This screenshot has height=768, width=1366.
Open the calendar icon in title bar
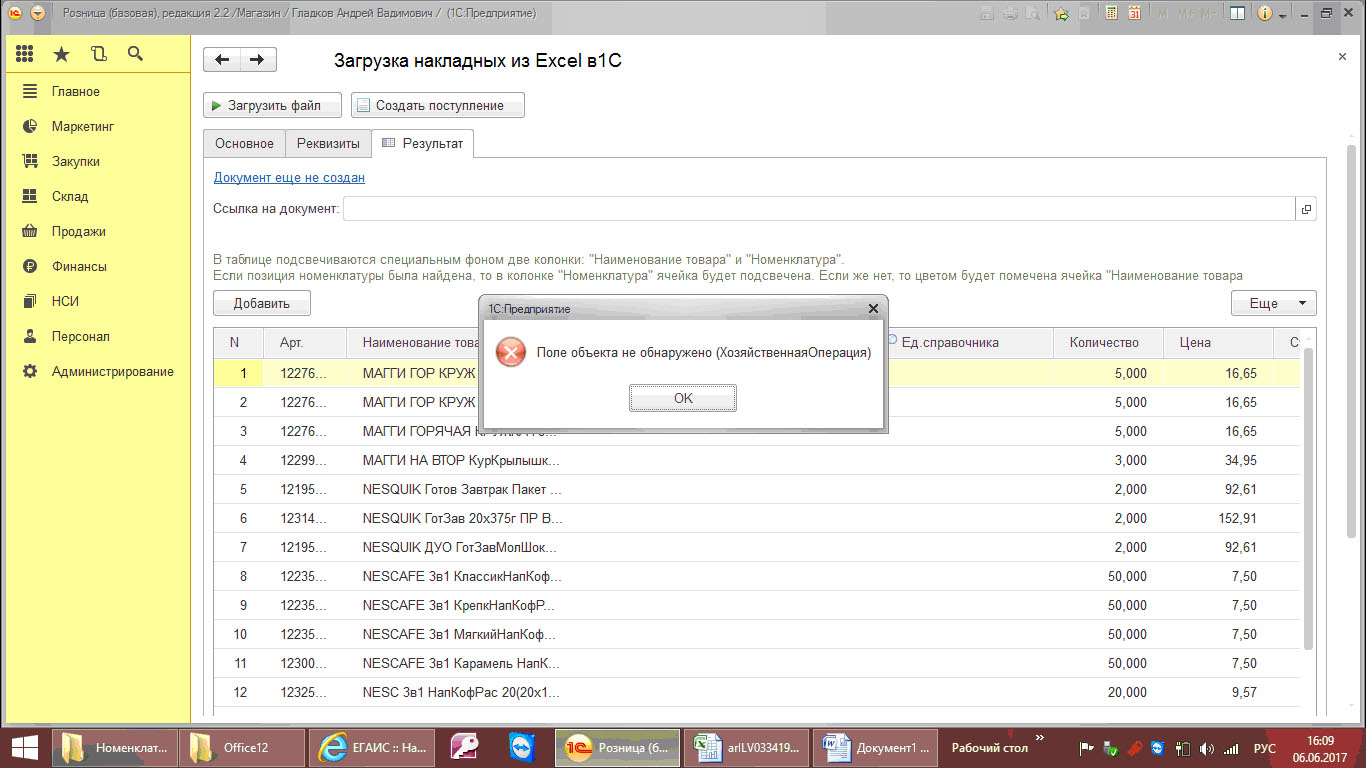click(1134, 14)
